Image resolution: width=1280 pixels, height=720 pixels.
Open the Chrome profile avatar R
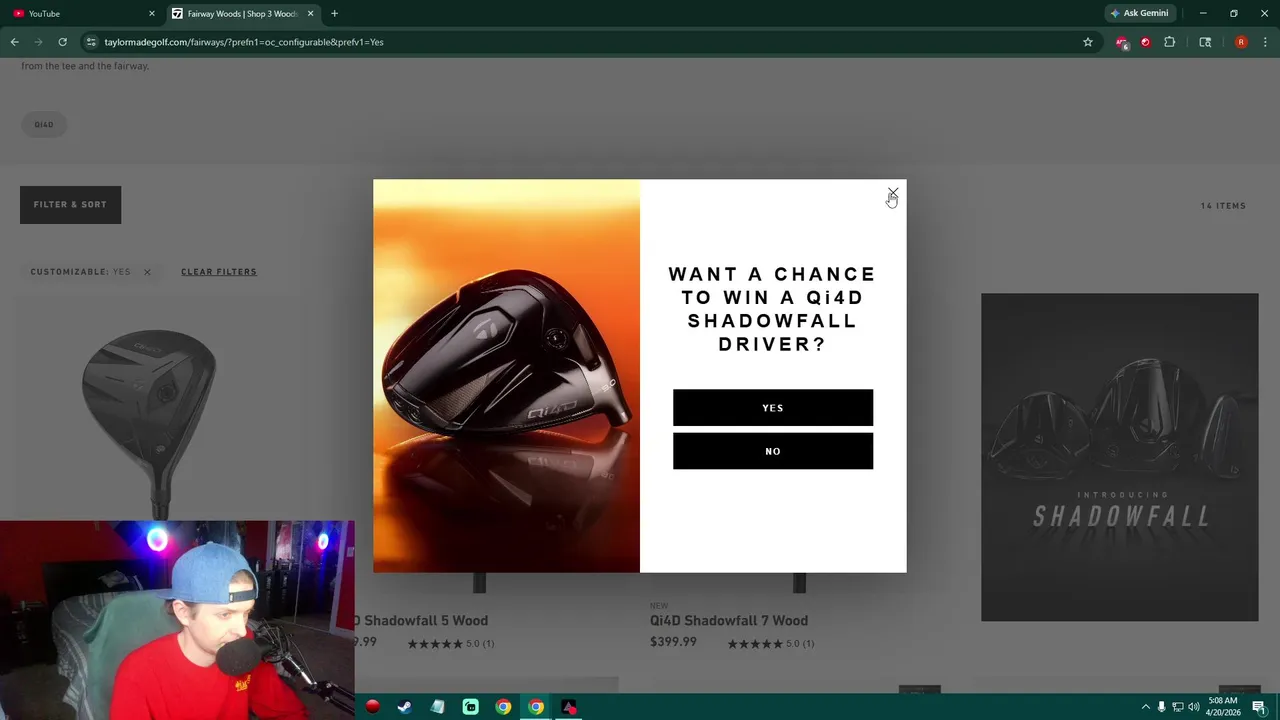click(x=1241, y=42)
